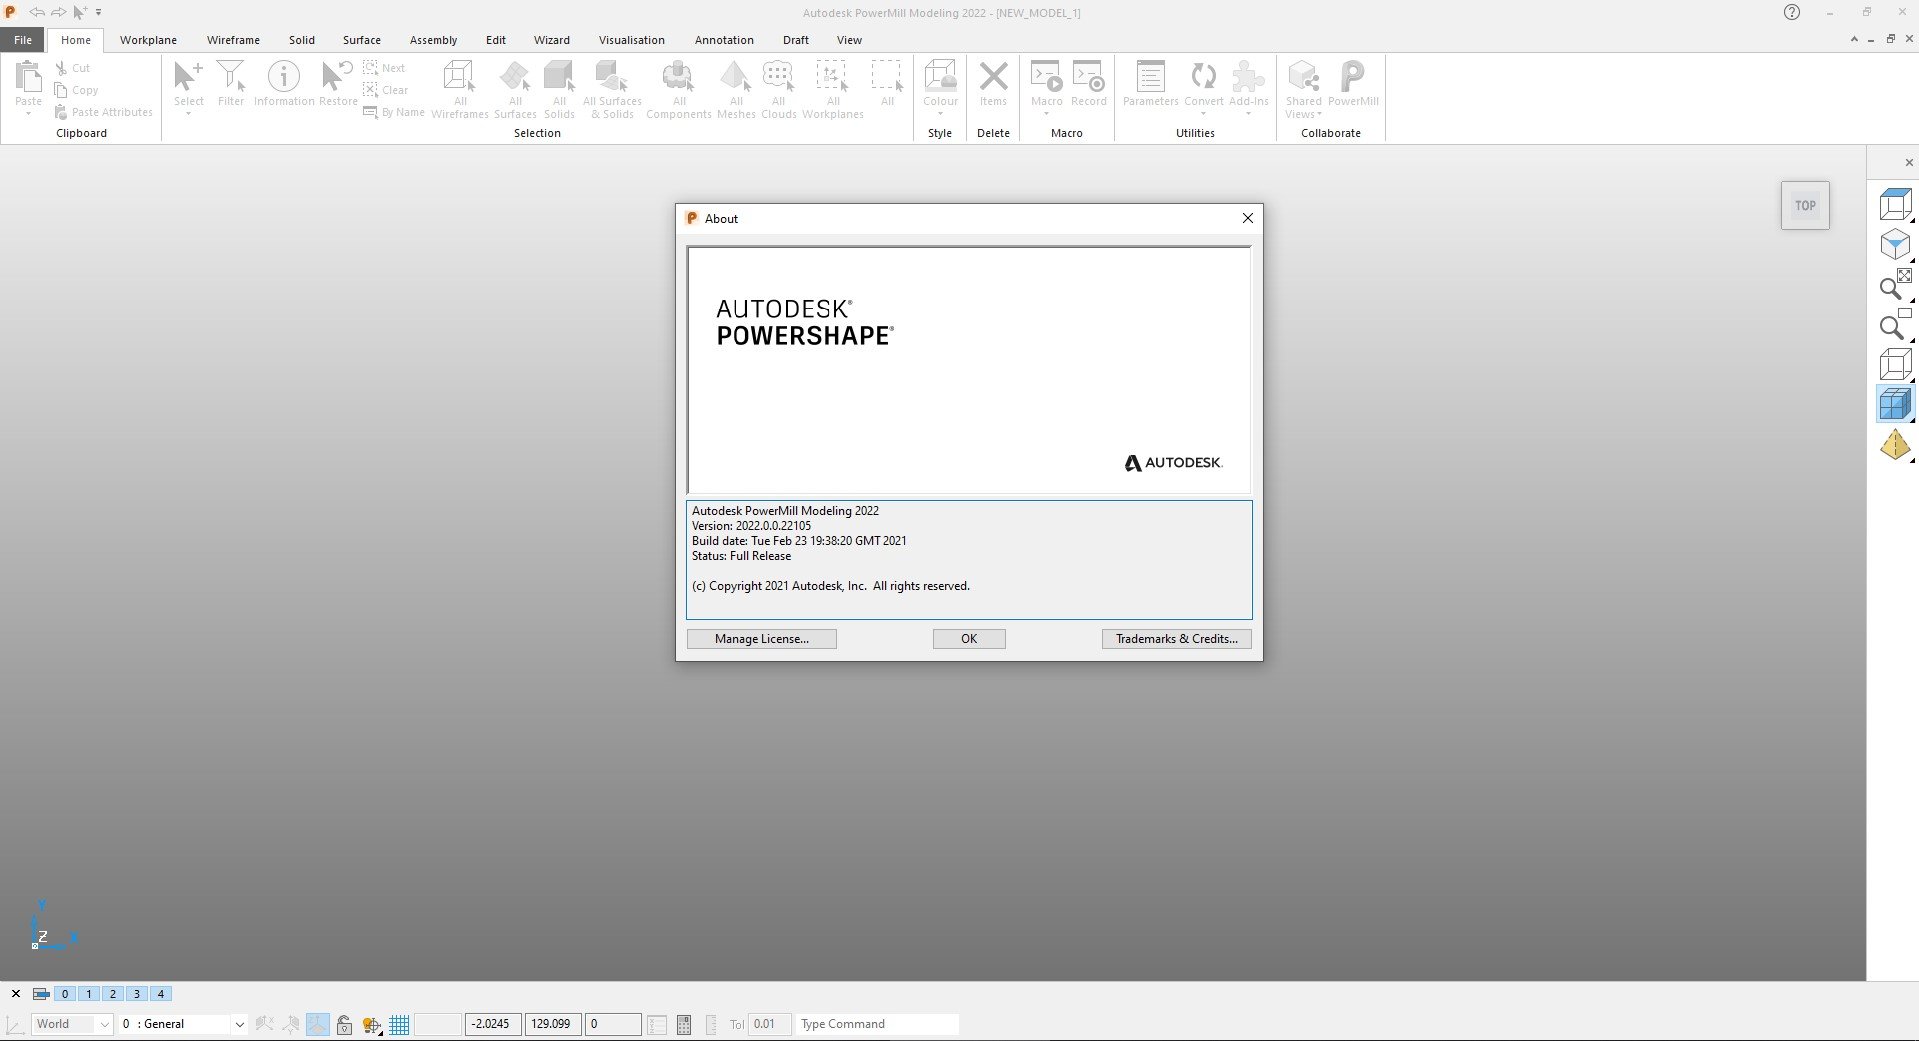
Task: Open the File menu tab
Action: click(23, 40)
